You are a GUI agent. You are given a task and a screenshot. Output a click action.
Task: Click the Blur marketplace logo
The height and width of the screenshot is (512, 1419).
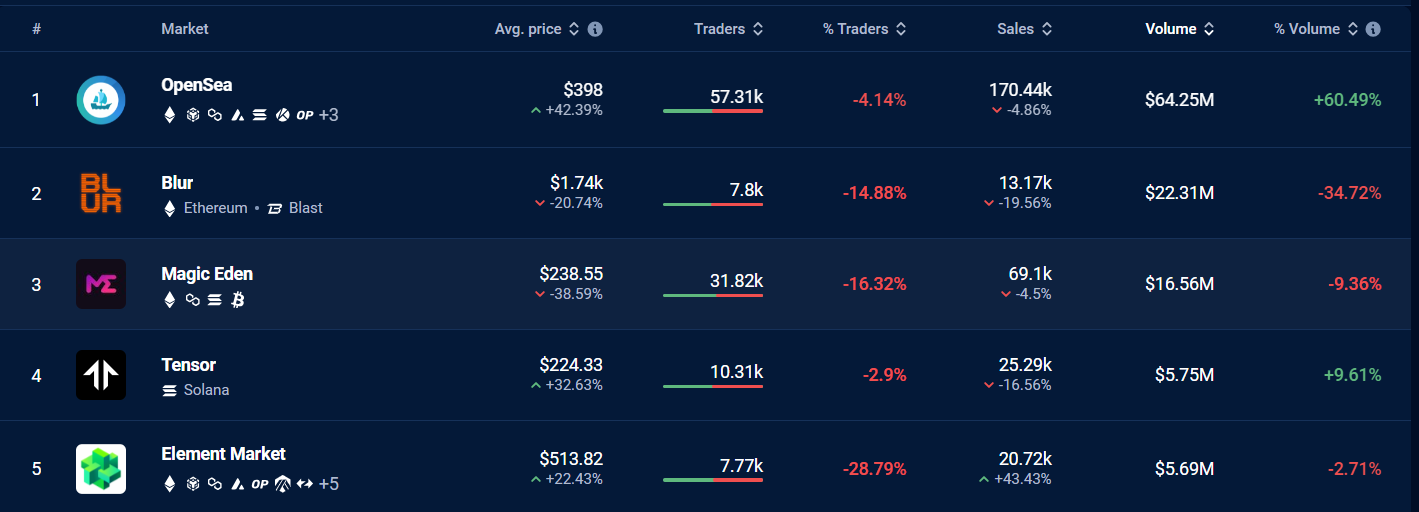(x=100, y=193)
